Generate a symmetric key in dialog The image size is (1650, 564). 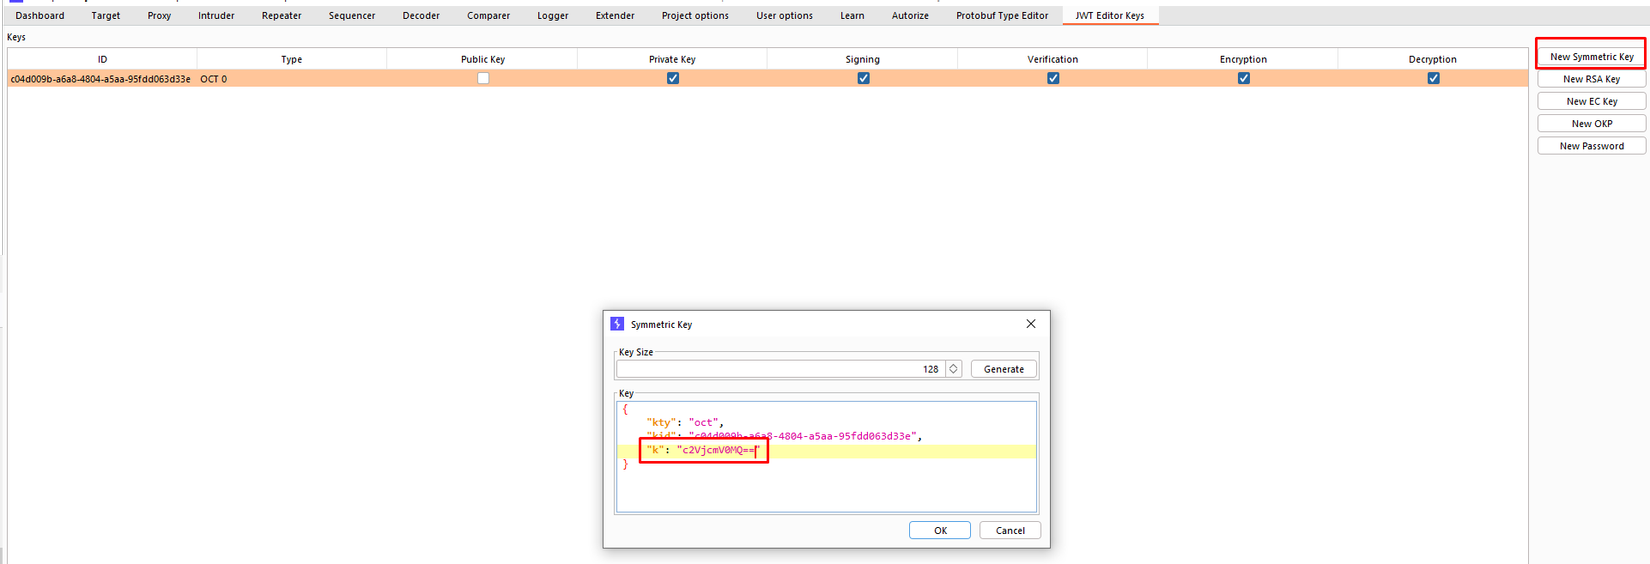[1003, 369]
